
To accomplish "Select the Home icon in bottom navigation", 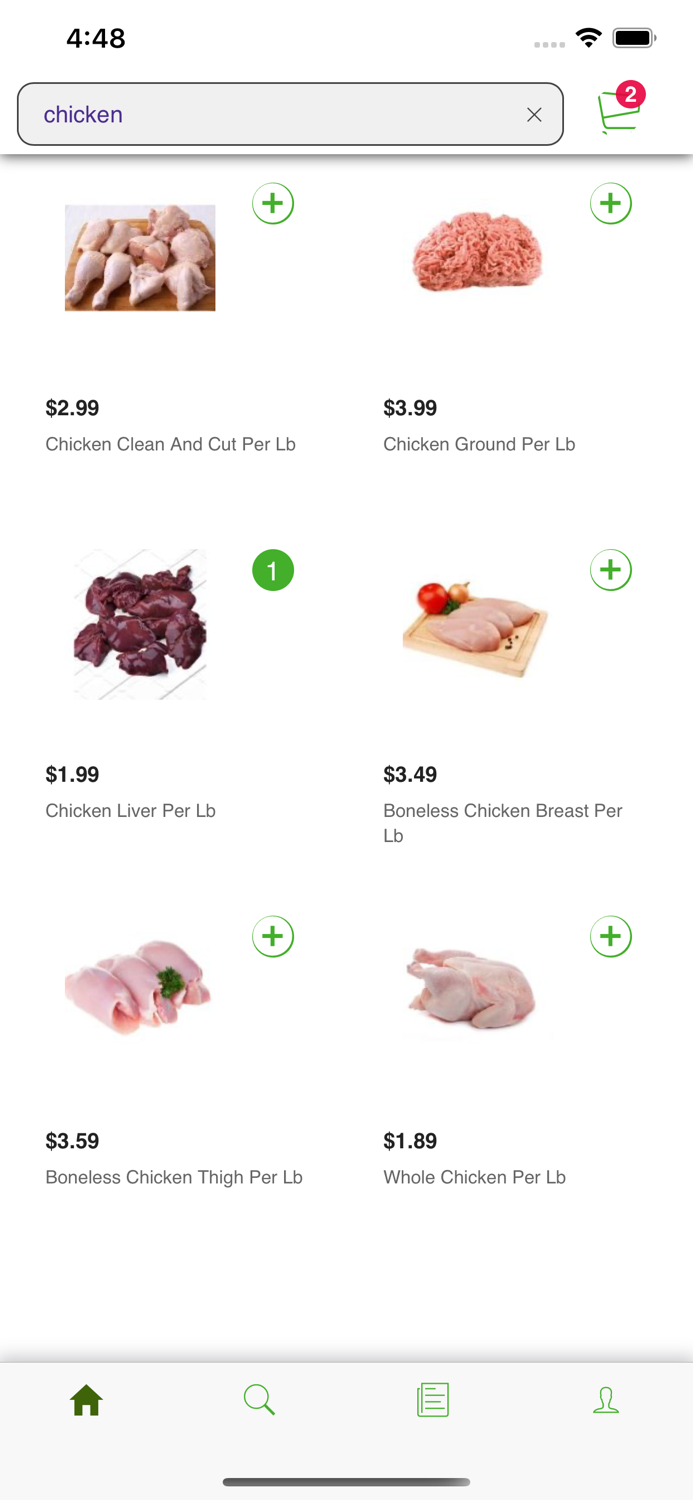I will (x=86, y=1399).
